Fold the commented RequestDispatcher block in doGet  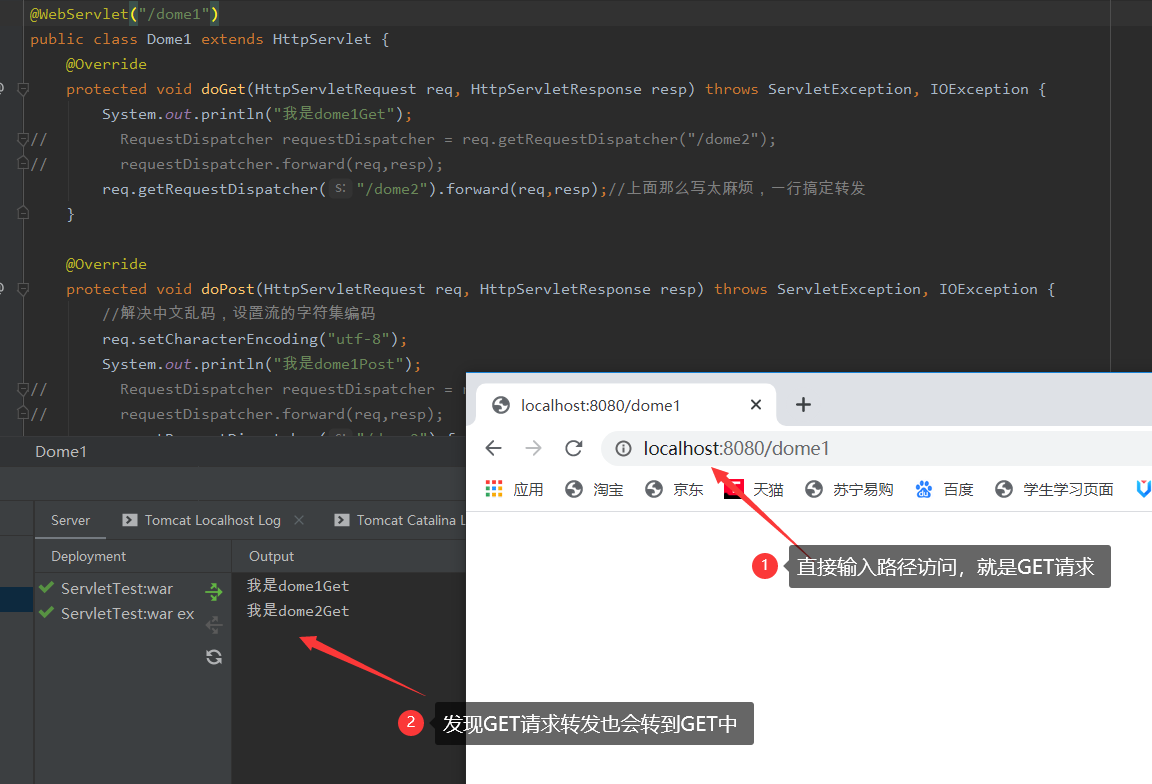(x=23, y=139)
